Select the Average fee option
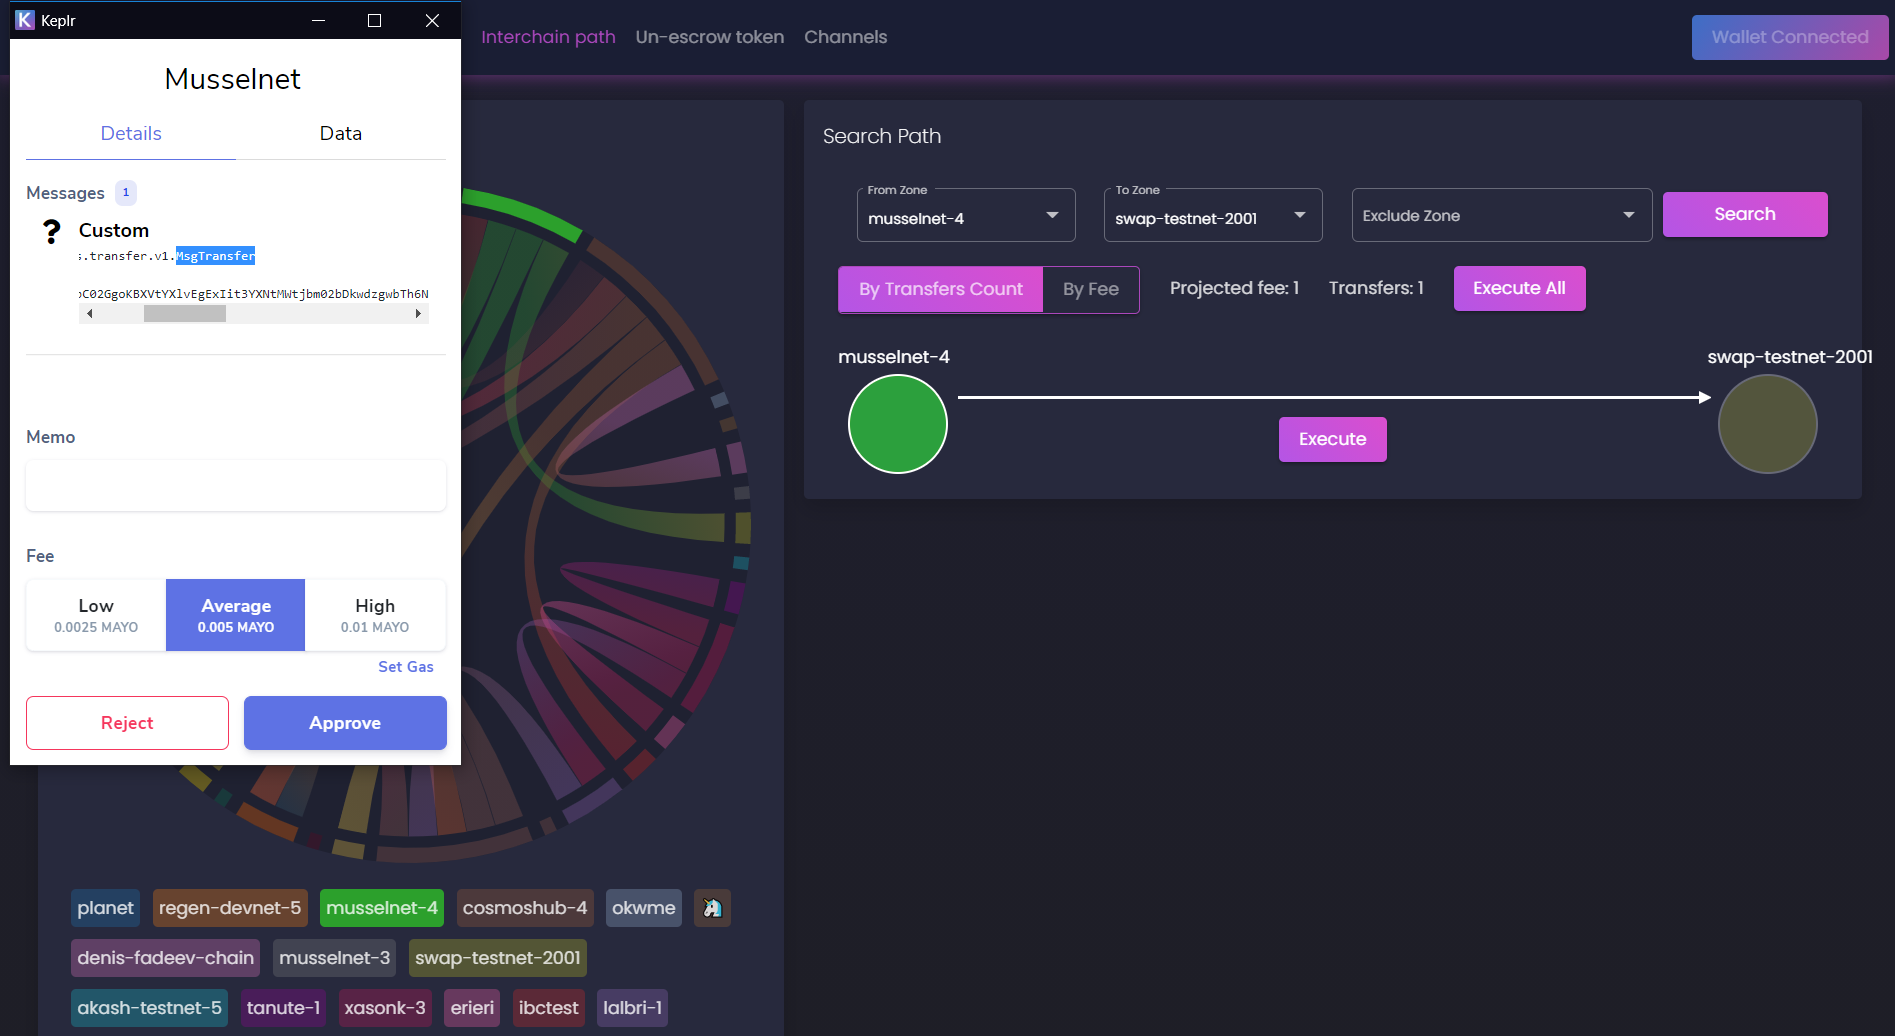The image size is (1895, 1036). 236,615
